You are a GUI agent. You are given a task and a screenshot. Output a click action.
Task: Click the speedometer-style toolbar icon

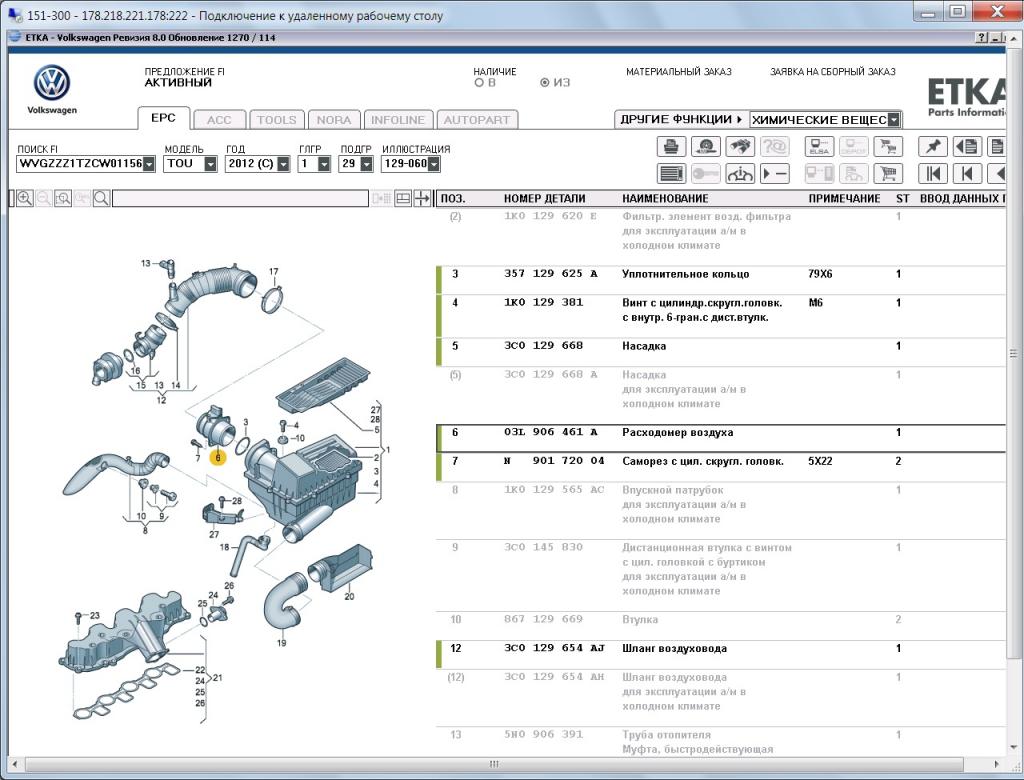[x=705, y=146]
